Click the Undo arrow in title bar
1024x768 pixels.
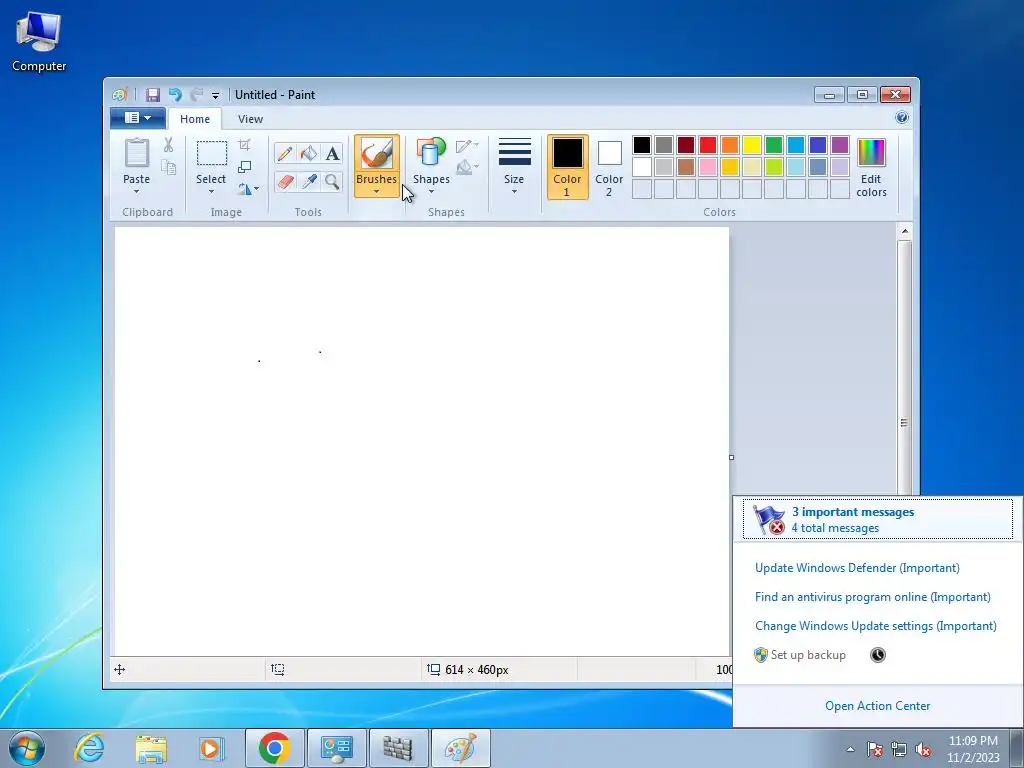(x=175, y=95)
